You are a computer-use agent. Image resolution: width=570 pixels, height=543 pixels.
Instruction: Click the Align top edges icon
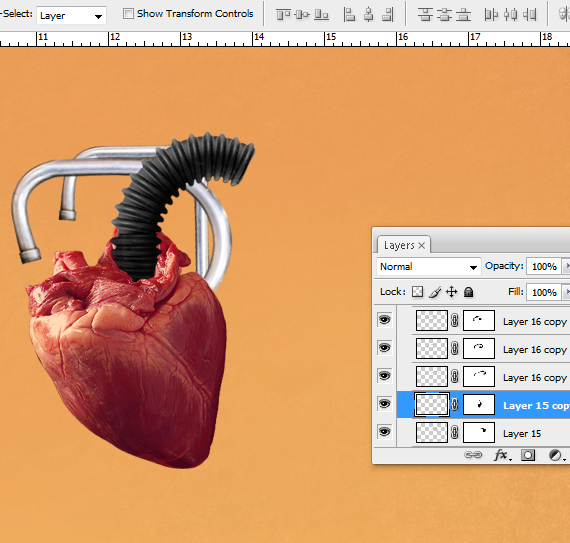(x=283, y=15)
